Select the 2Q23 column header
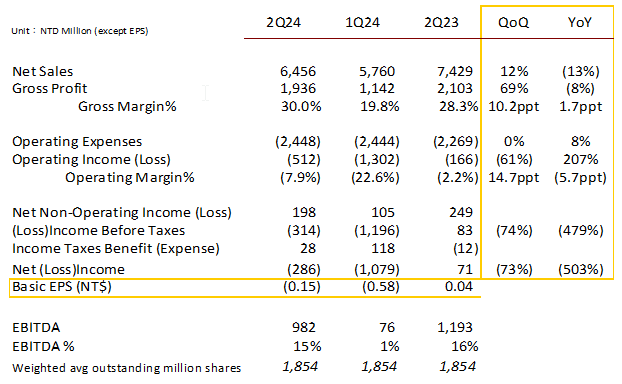 441,22
